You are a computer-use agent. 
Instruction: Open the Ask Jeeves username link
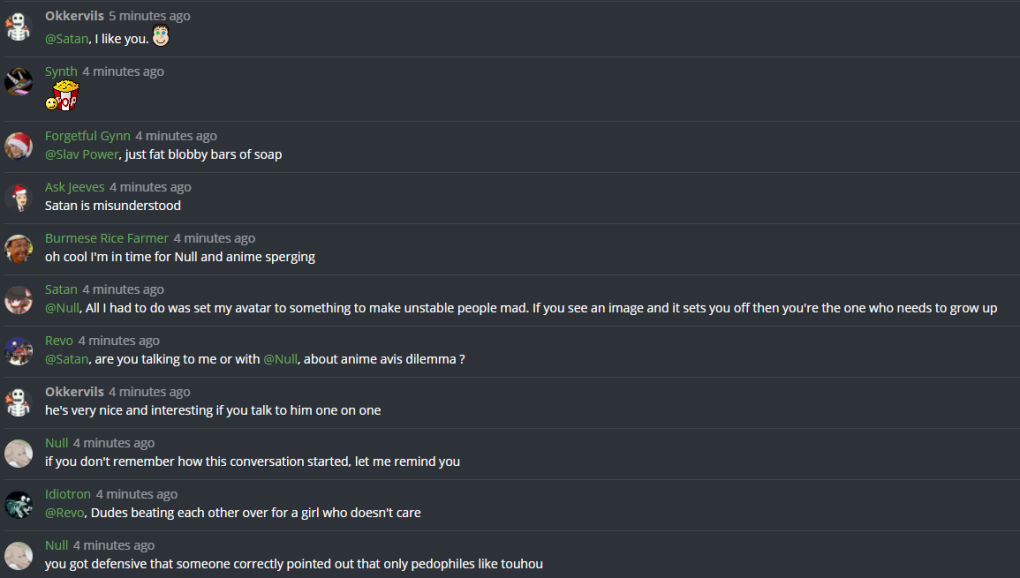pos(74,187)
